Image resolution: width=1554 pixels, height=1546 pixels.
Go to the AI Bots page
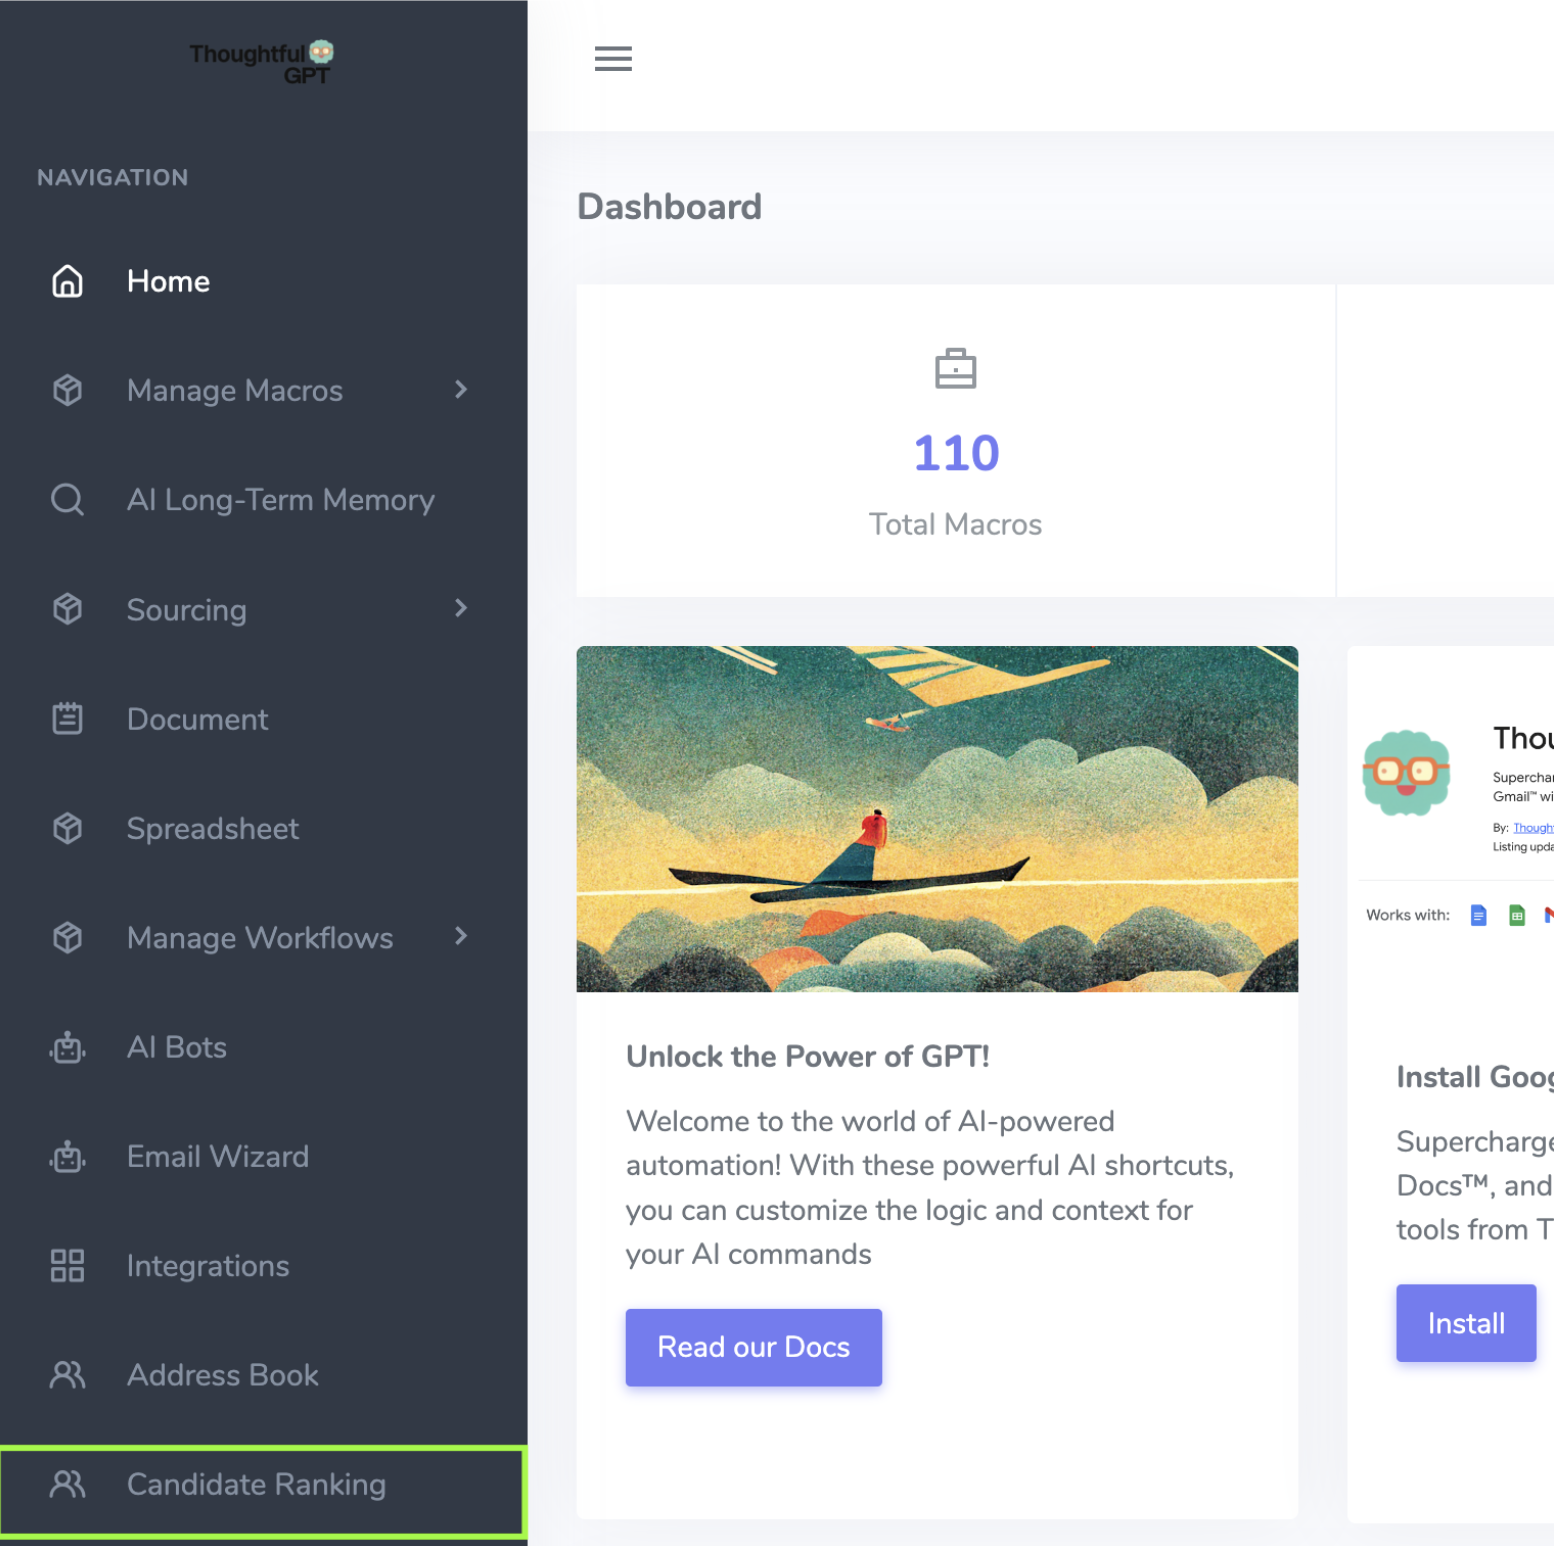(264, 1047)
